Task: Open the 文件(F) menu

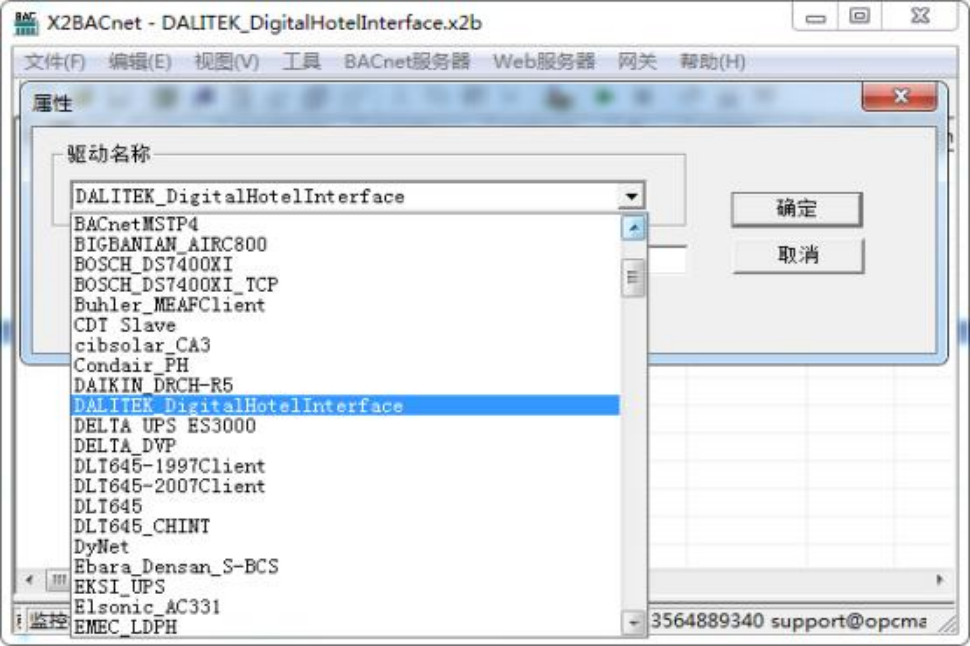Action: tap(54, 61)
